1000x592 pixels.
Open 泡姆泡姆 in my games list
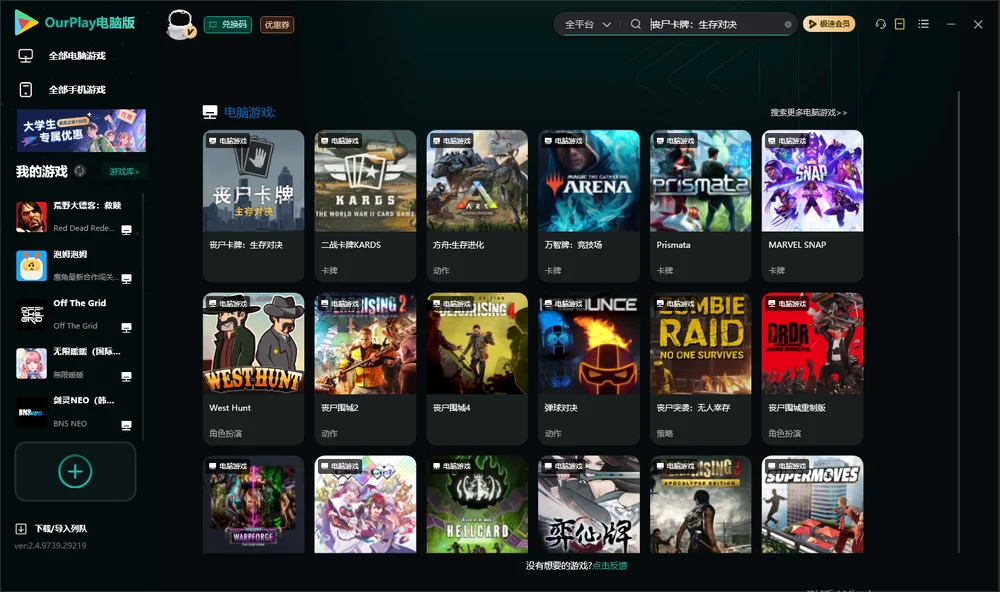[x=74, y=265]
